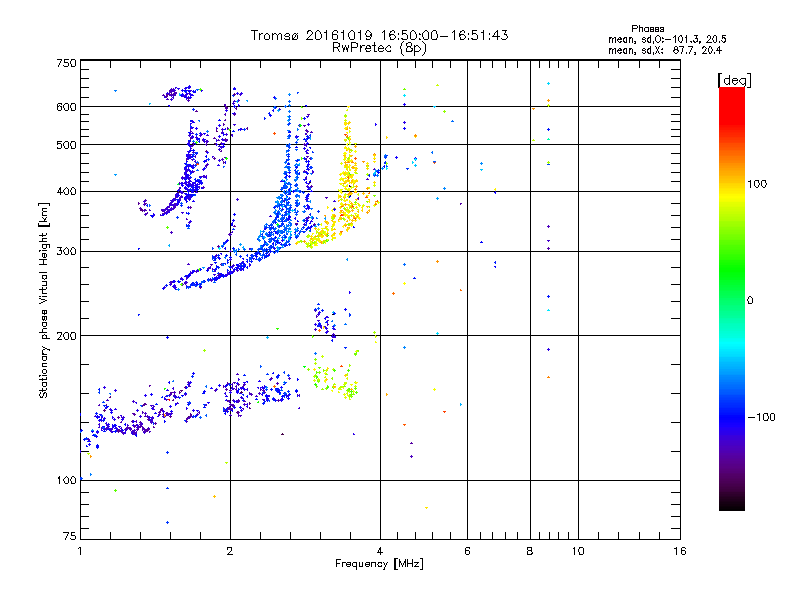The height and width of the screenshot is (600, 800).
Task: Click the y-axis tick label '300'
Action: [x=66, y=252]
